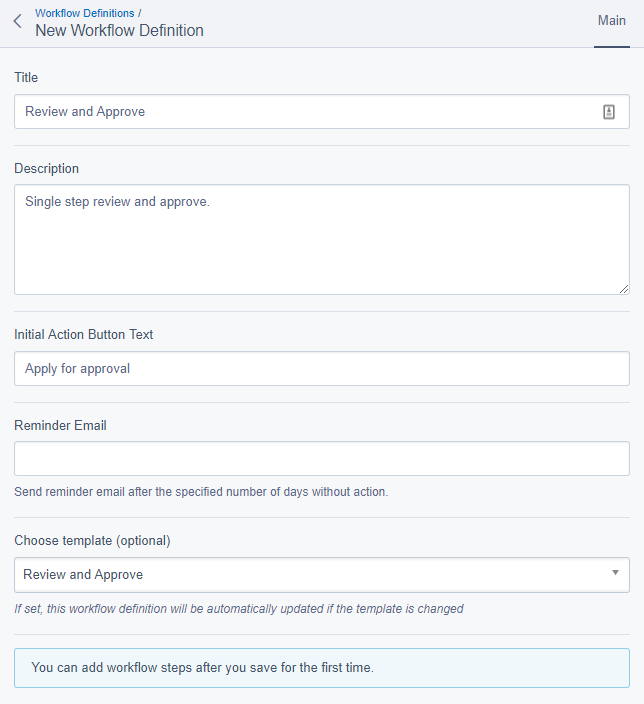Focus the Initial Action Button Text field
Viewport: 644px width, 704px height.
point(320,368)
